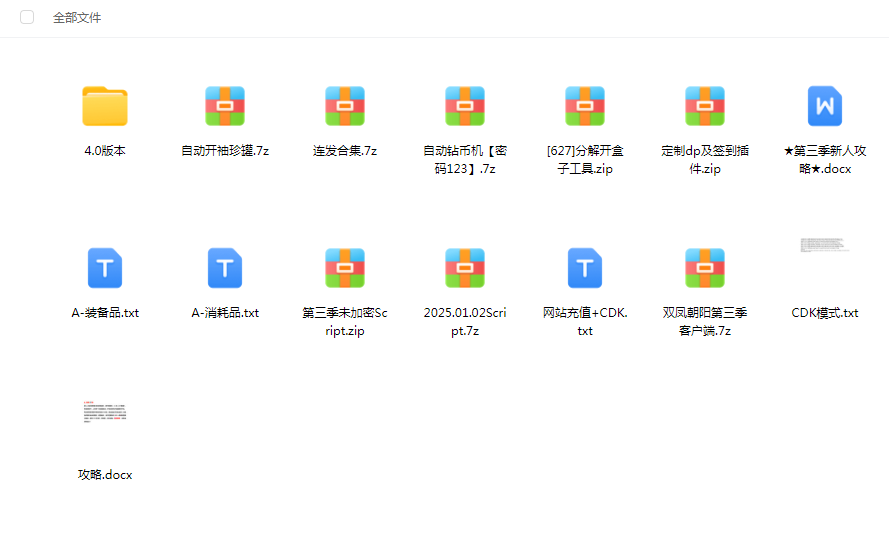Select the CDK模式.txt file name label

point(825,313)
